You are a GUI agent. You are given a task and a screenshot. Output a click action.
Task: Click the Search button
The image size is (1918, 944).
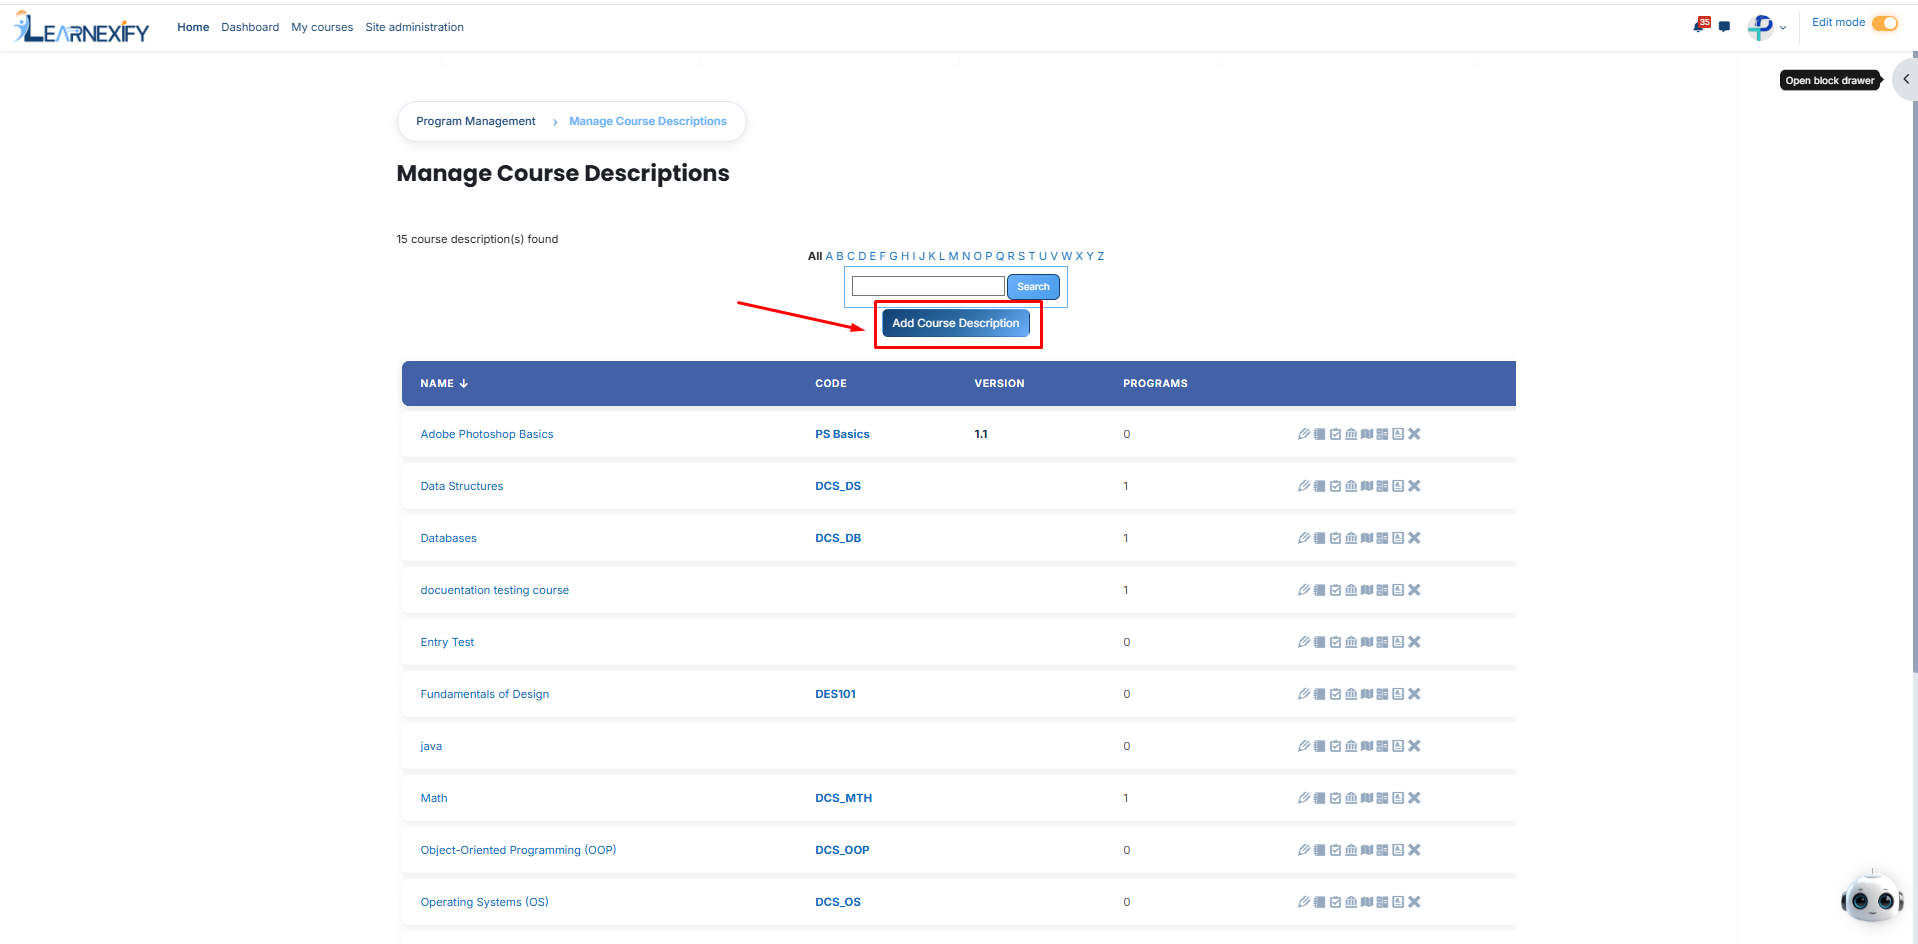click(x=1033, y=287)
